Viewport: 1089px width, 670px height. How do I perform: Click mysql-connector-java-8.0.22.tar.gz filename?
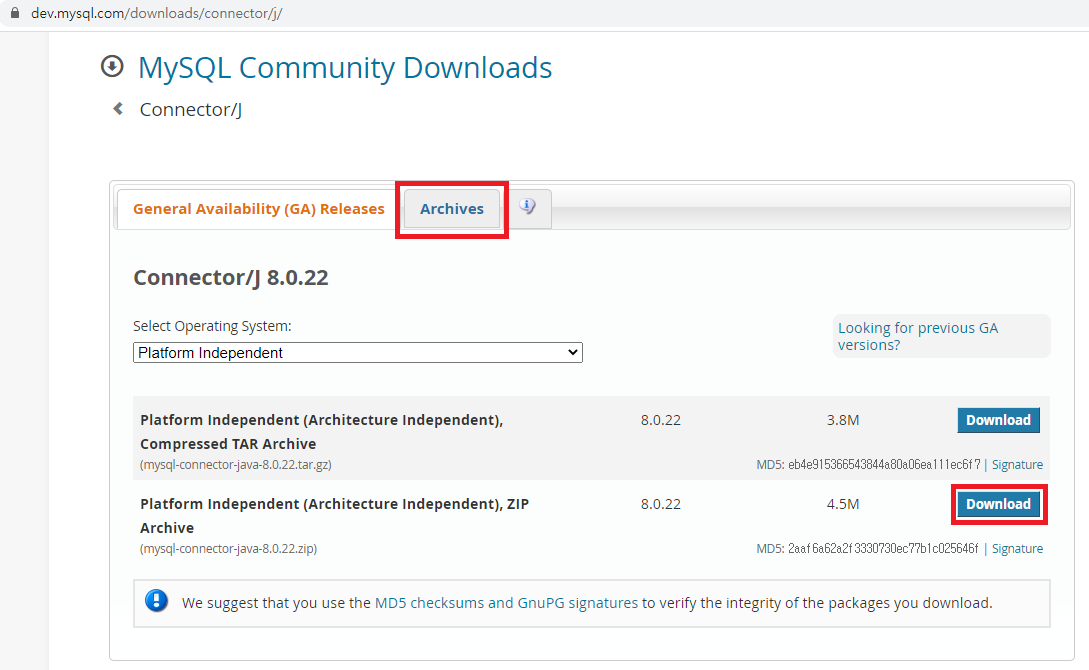(x=235, y=464)
